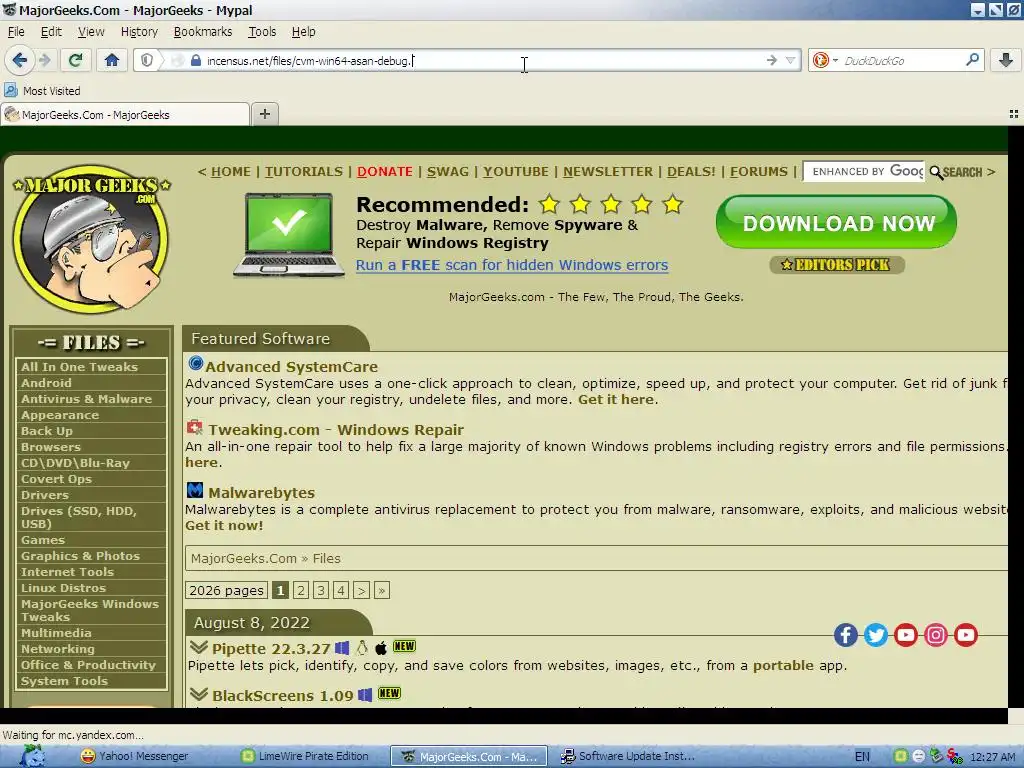Image resolution: width=1024 pixels, height=768 pixels.
Task: Click the laptop checkmark ad image
Action: tap(289, 235)
